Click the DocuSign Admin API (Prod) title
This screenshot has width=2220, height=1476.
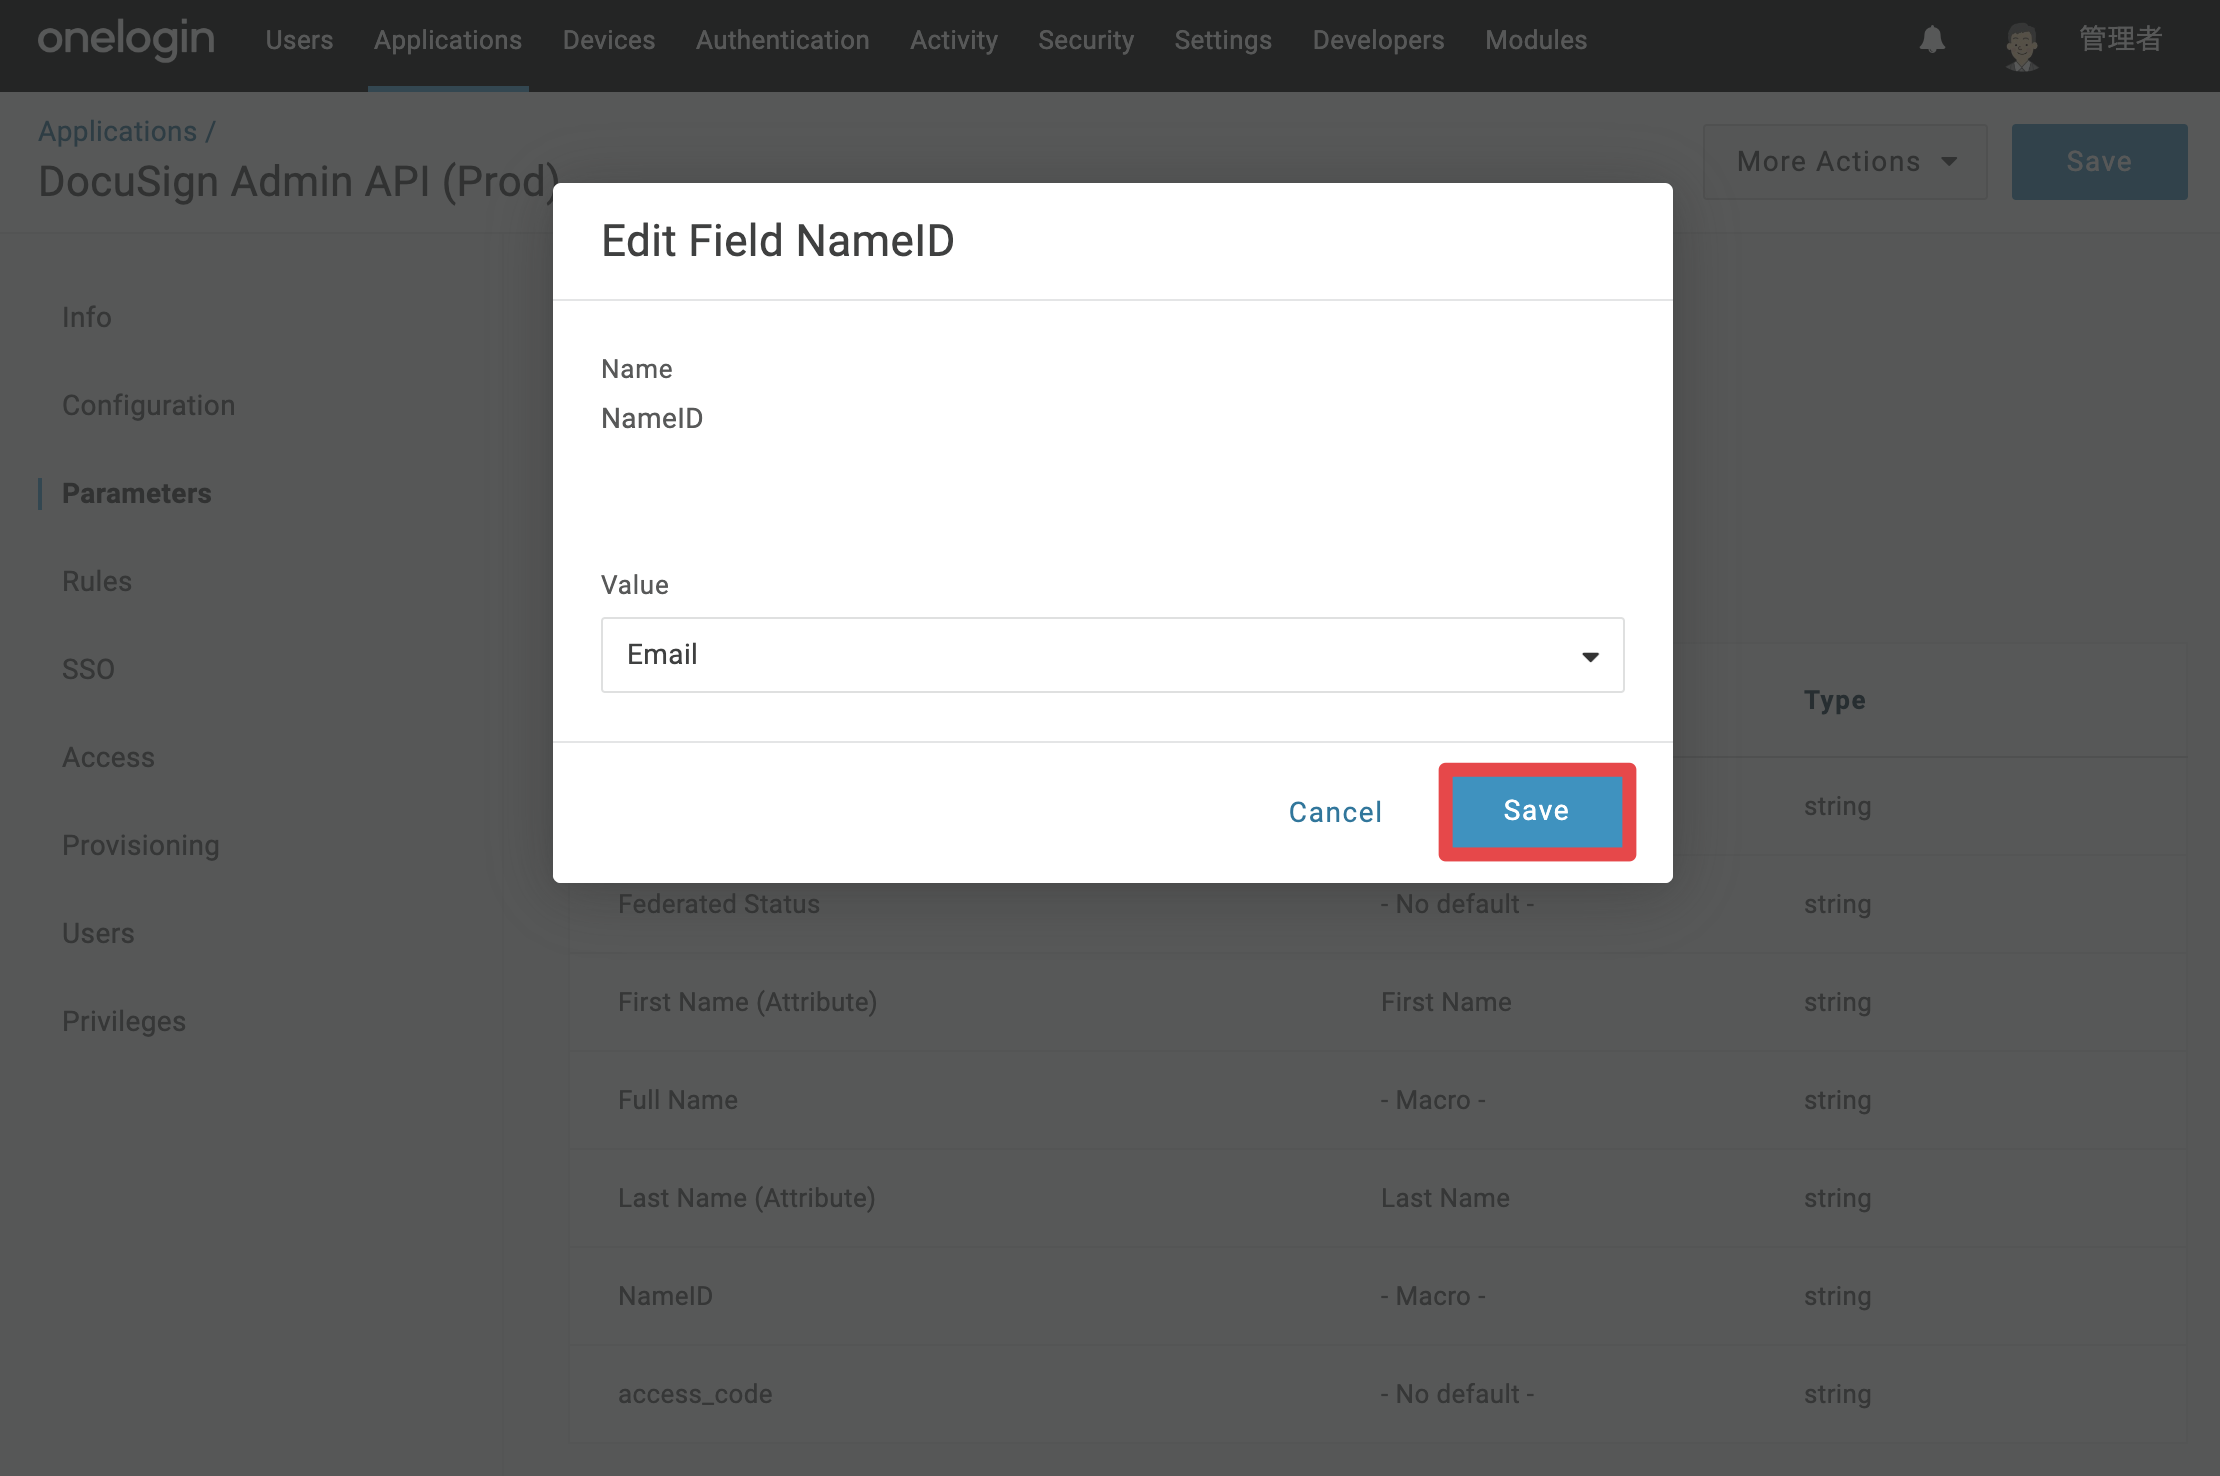pyautogui.click(x=298, y=182)
